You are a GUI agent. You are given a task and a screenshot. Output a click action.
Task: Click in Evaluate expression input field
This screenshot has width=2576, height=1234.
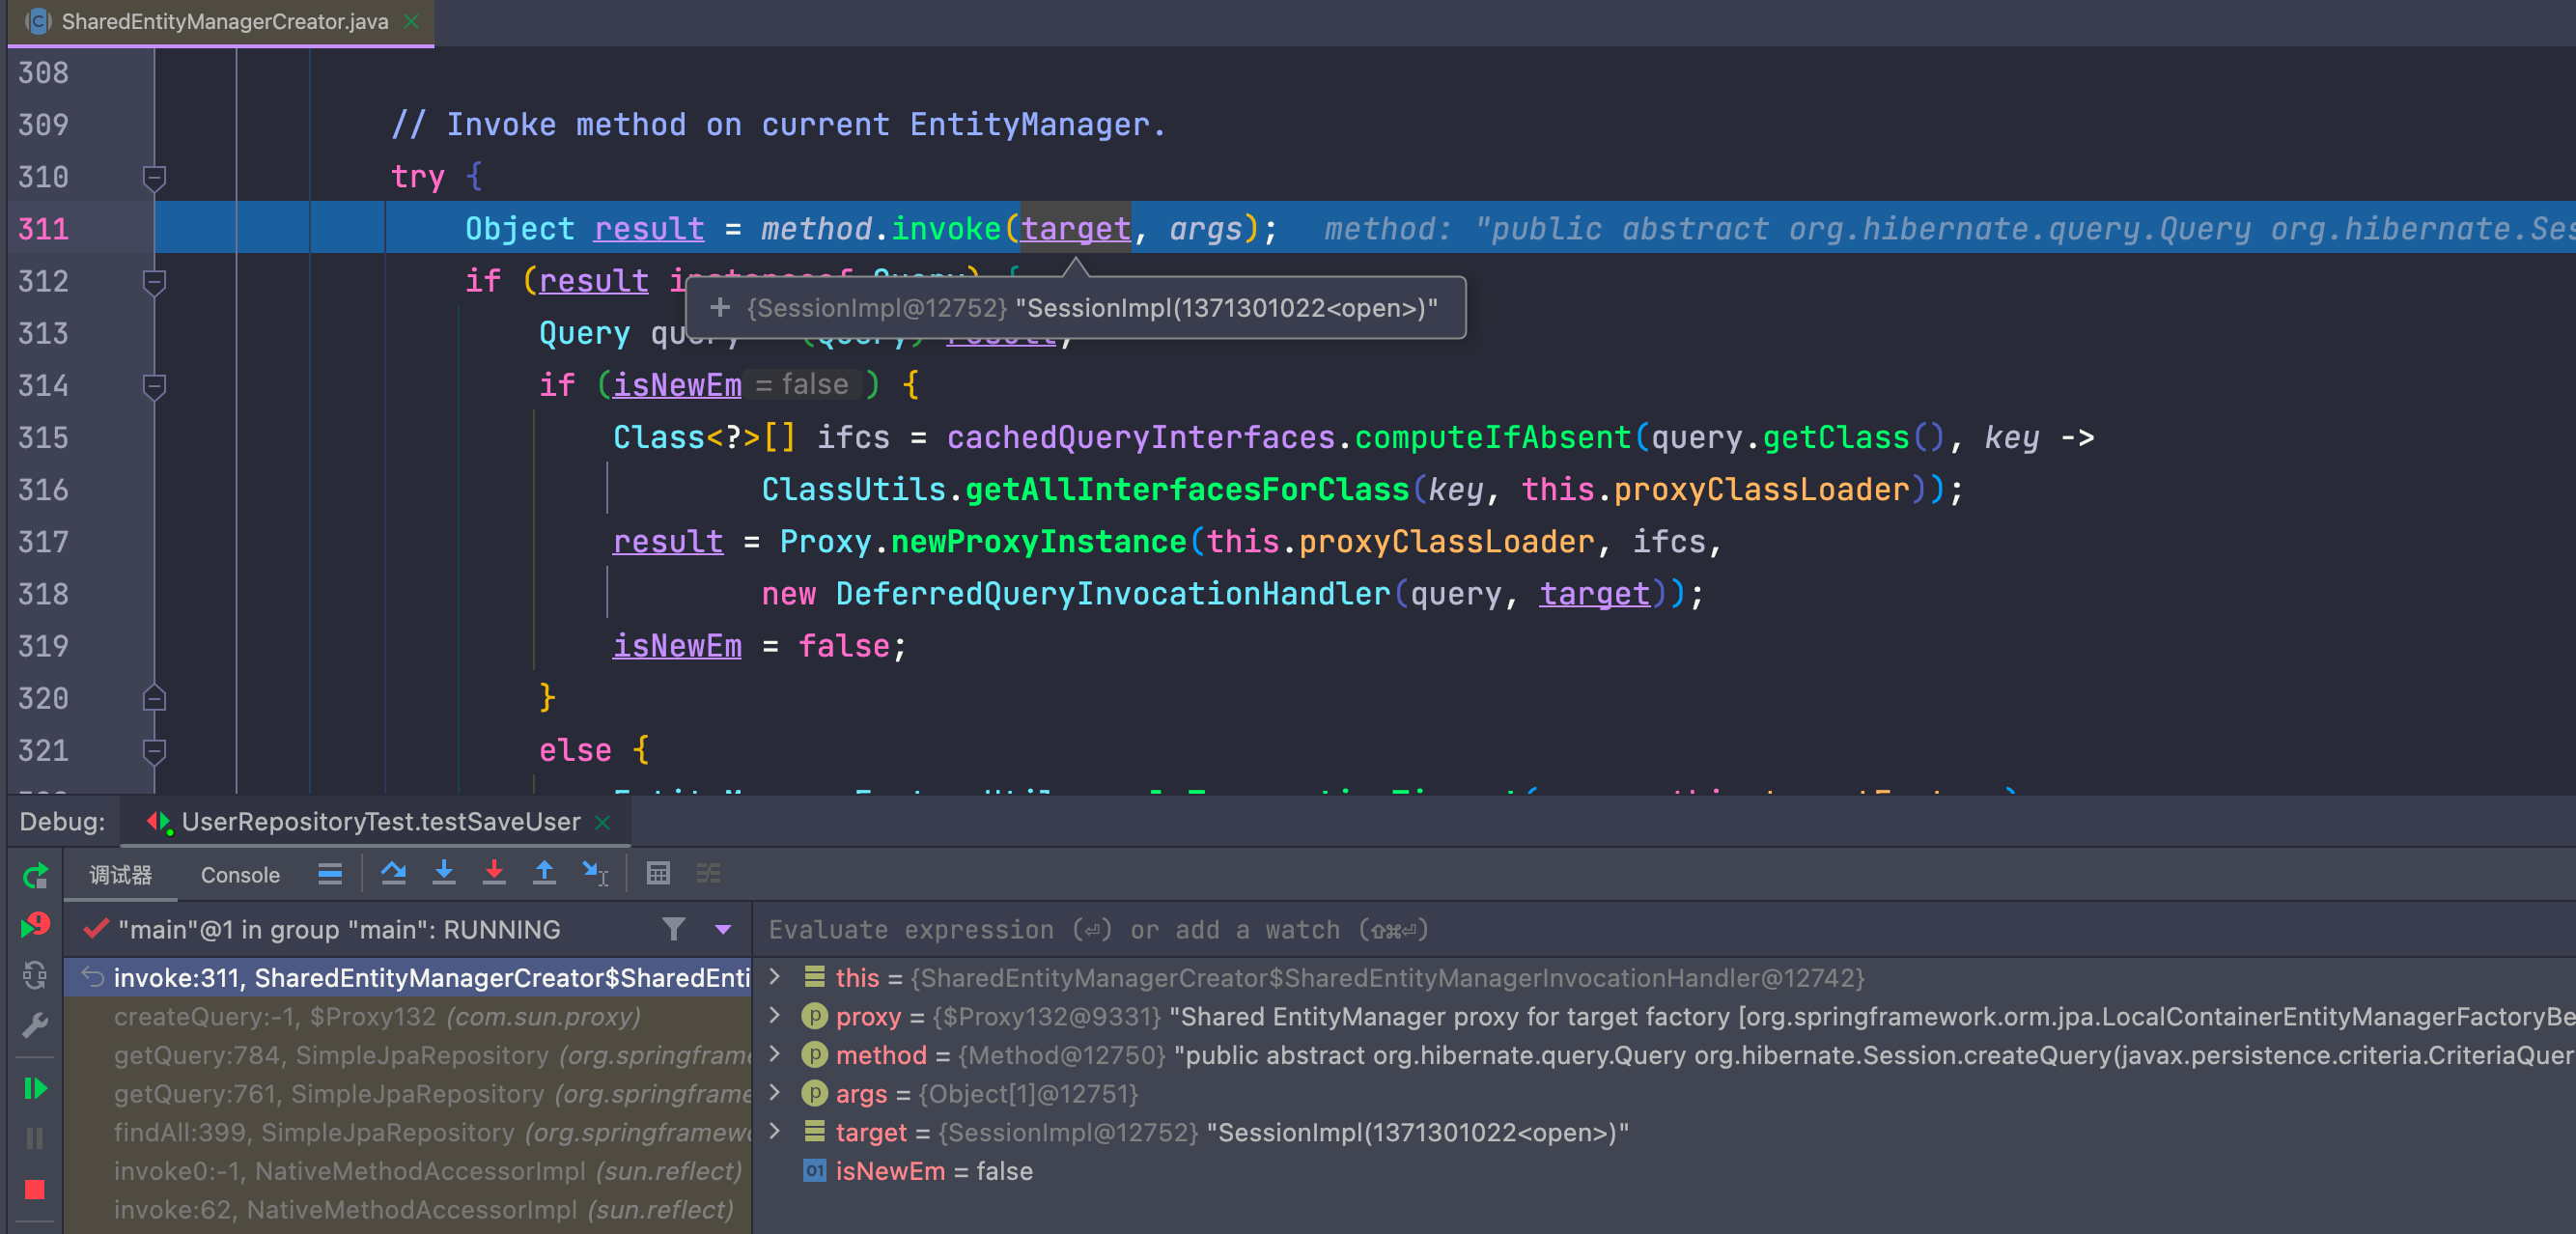(1660, 929)
